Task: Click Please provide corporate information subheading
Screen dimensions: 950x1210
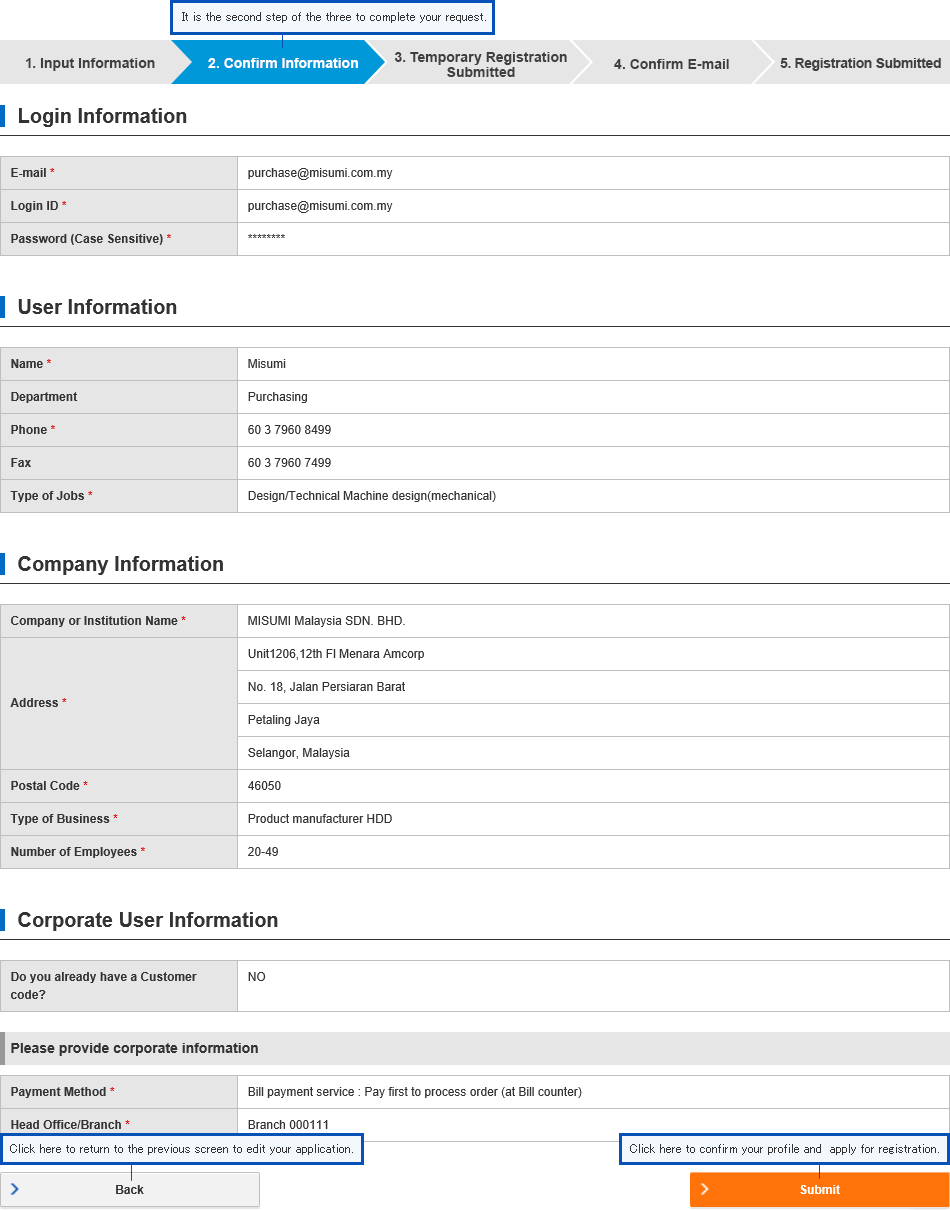Action: 135,1048
